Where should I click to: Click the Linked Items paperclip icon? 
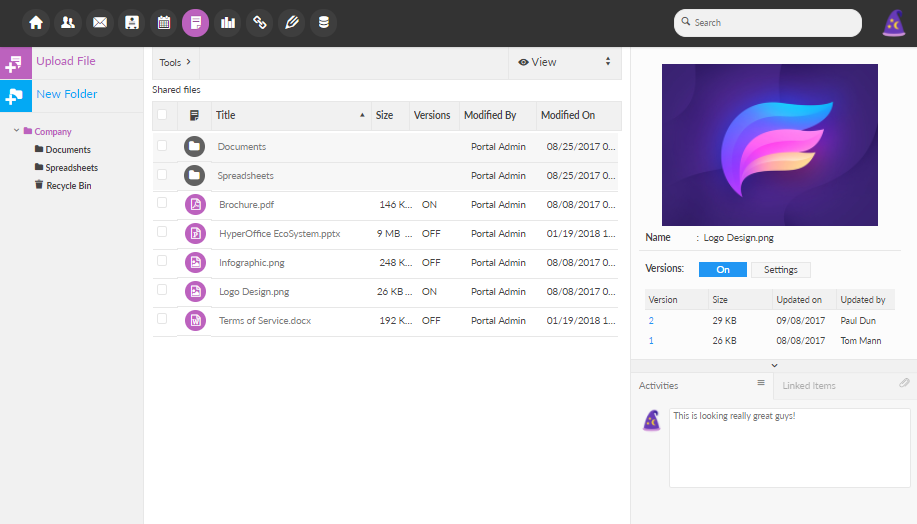coord(904,383)
